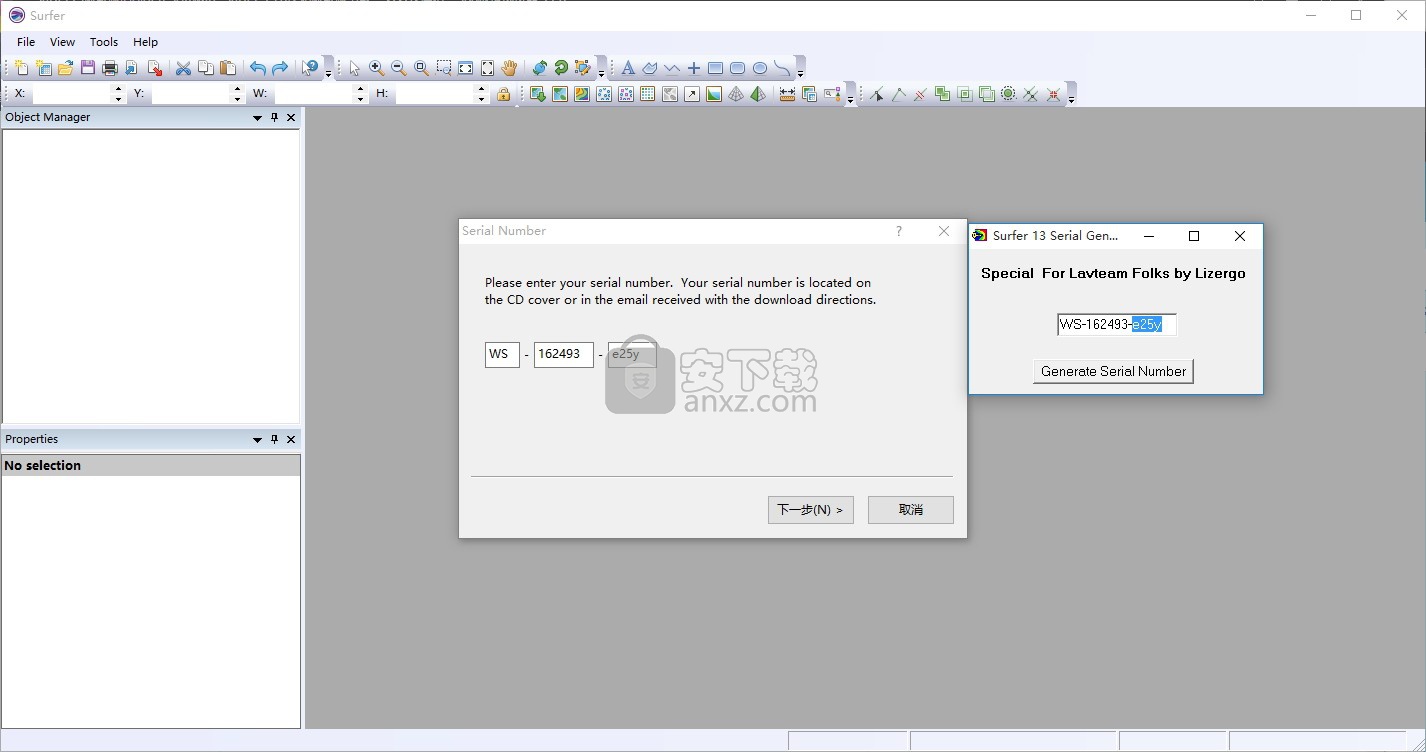Click the New 3D Wireframe icon
Viewport: 1426px width, 752px height.
[736, 94]
